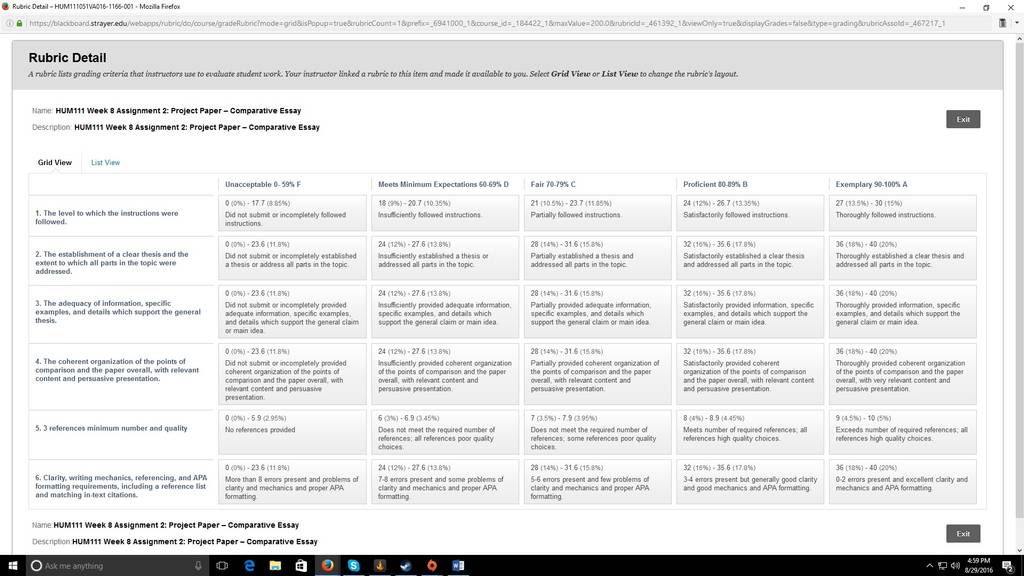Click the Fair 70-79% C column header
Image resolution: width=1024 pixels, height=576 pixels.
(553, 185)
